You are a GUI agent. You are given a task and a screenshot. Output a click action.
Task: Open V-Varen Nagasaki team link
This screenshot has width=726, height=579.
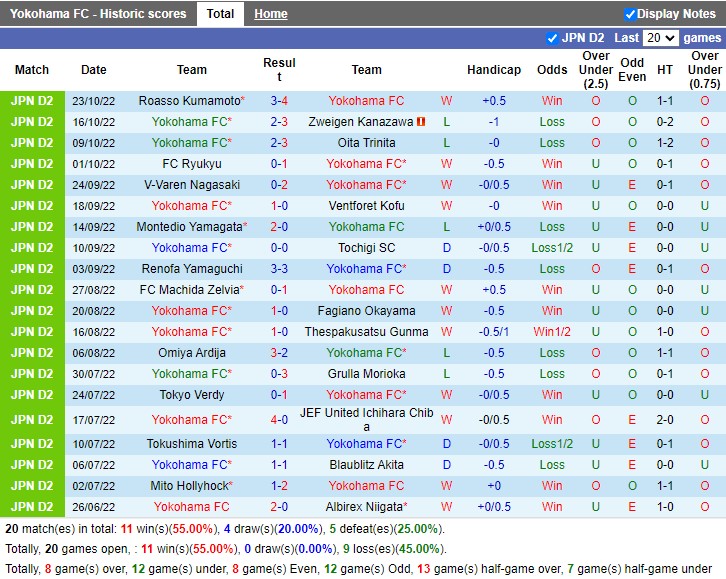[192, 185]
